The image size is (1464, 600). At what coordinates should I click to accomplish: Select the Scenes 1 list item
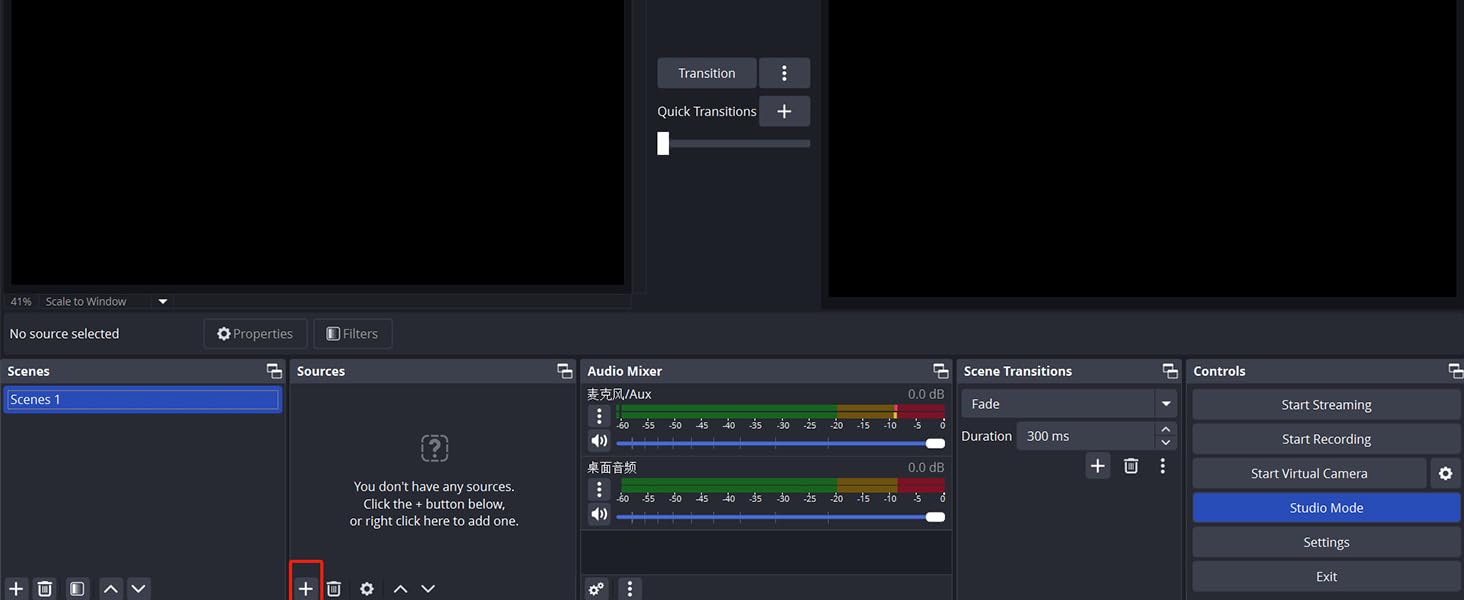coord(142,400)
